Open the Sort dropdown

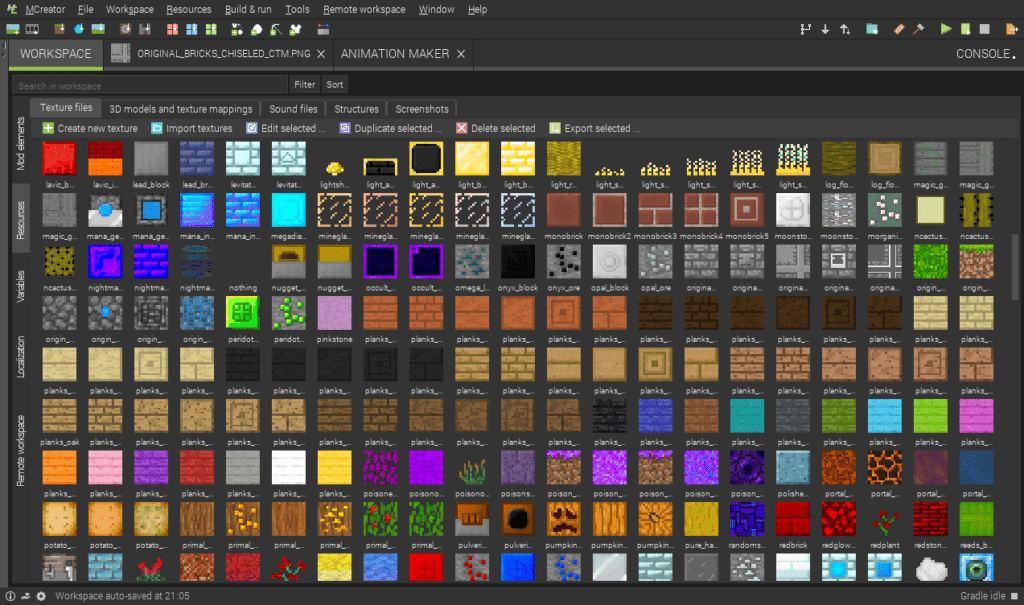click(x=335, y=84)
